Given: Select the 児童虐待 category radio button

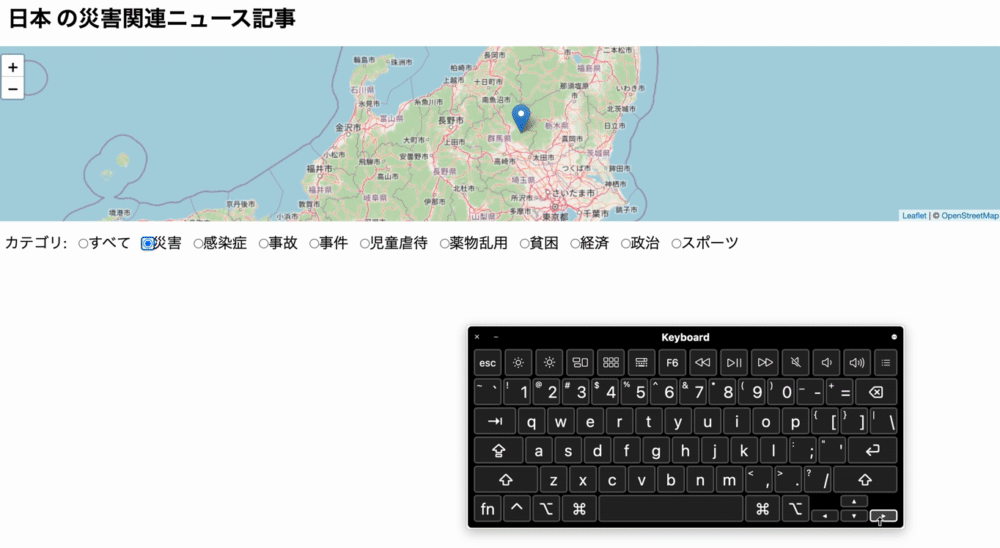Looking at the screenshot, I should [364, 244].
